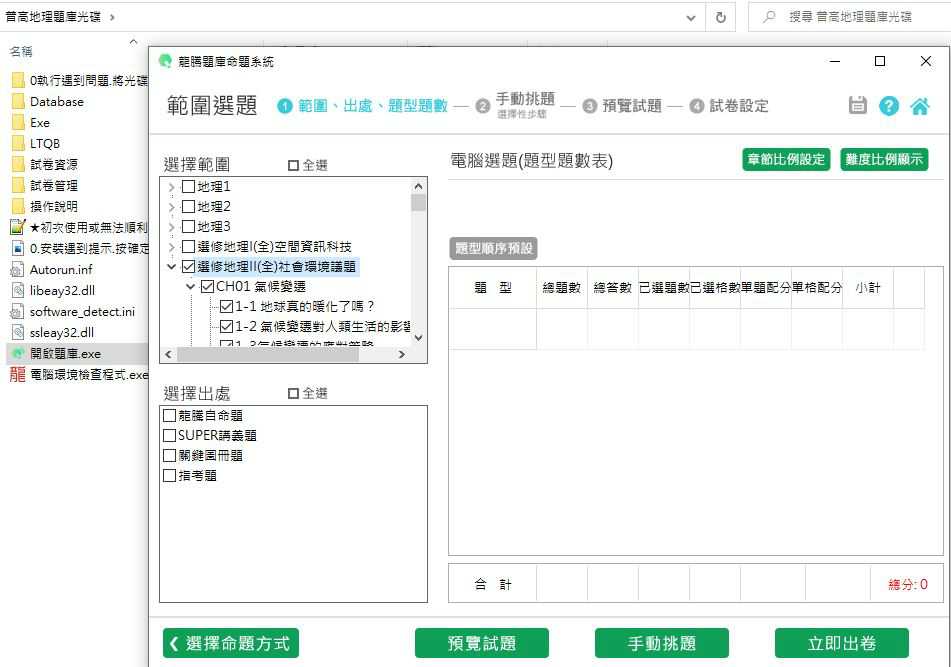Click the Explorer search input field
The width and height of the screenshot is (951, 667).
tap(849, 17)
